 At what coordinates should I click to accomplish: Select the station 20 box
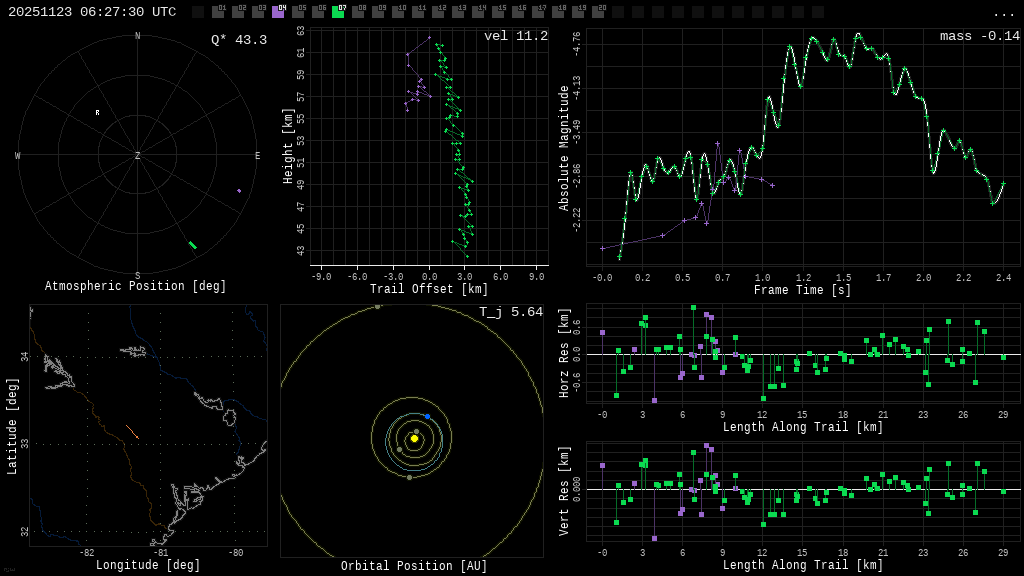[598, 12]
